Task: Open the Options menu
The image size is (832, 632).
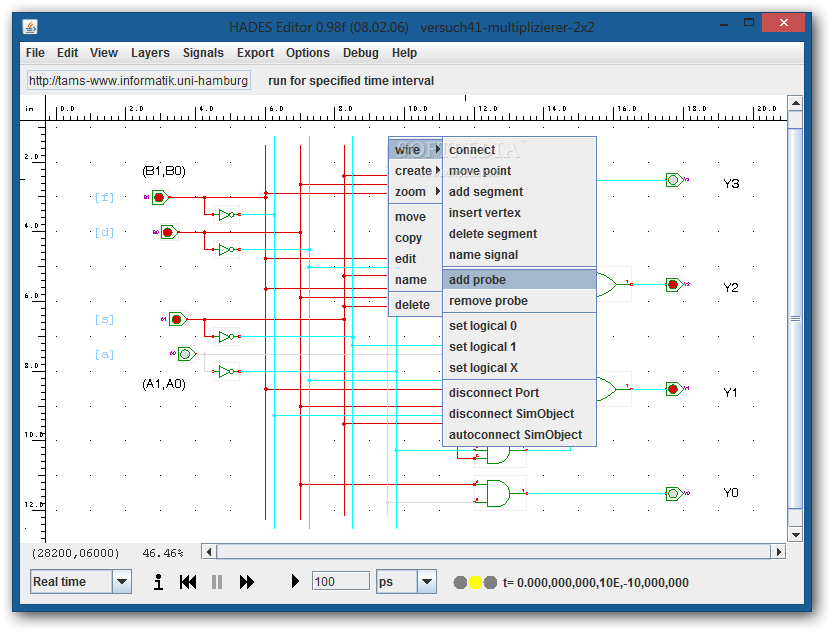Action: click(x=308, y=53)
